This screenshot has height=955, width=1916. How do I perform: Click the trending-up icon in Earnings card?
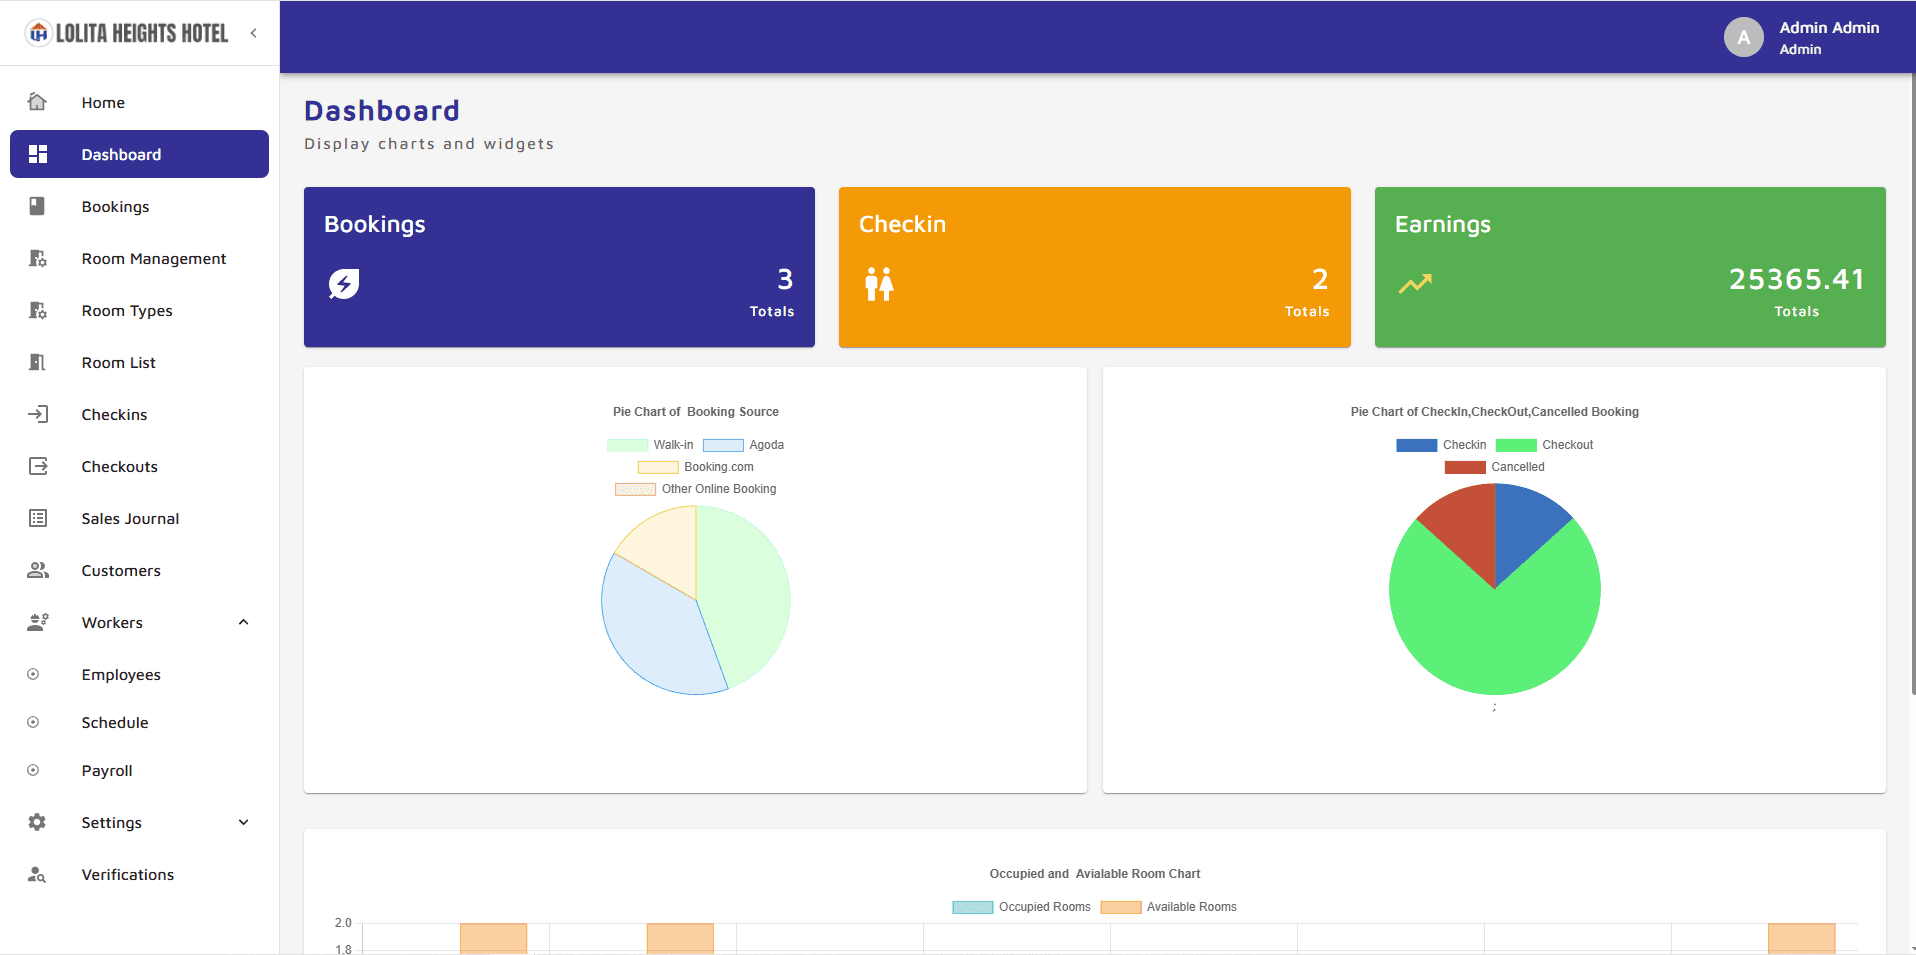coord(1415,284)
